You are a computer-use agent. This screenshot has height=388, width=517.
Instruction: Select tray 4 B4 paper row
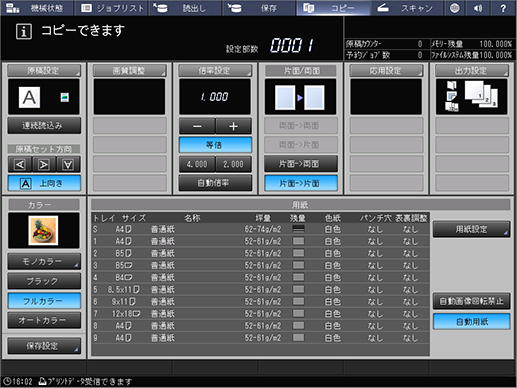click(260, 277)
